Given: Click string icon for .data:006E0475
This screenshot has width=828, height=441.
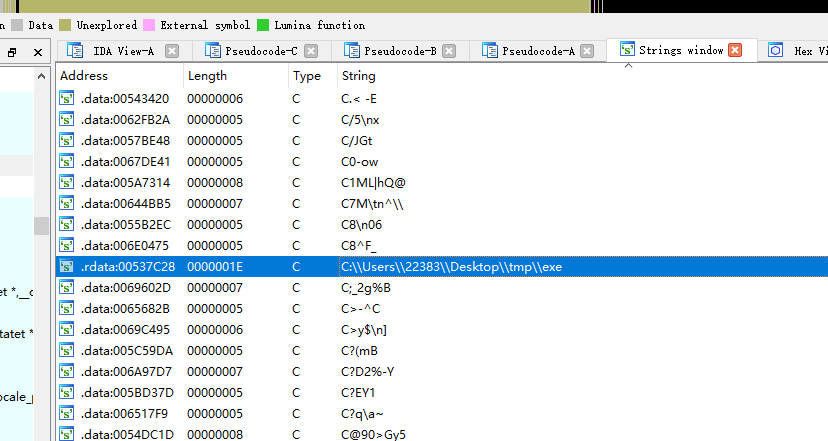Looking at the screenshot, I should tap(67, 246).
